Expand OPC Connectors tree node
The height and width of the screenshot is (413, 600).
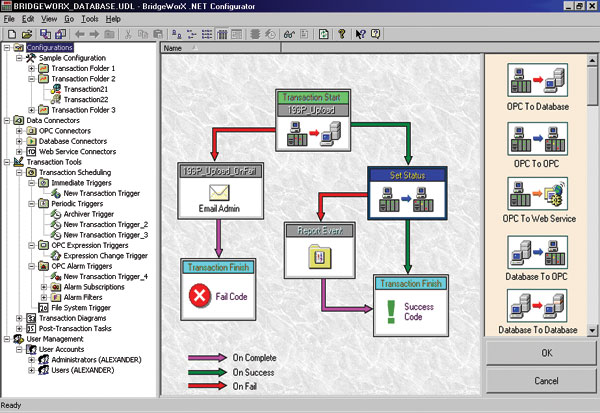pos(19,131)
